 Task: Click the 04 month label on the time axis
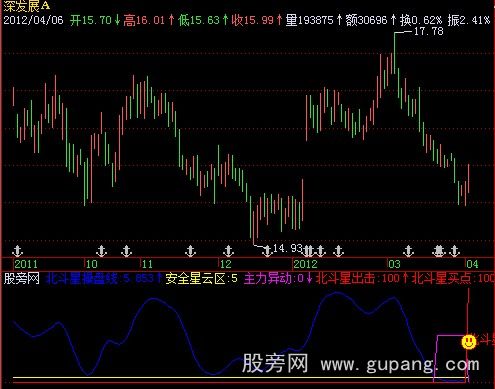472,264
